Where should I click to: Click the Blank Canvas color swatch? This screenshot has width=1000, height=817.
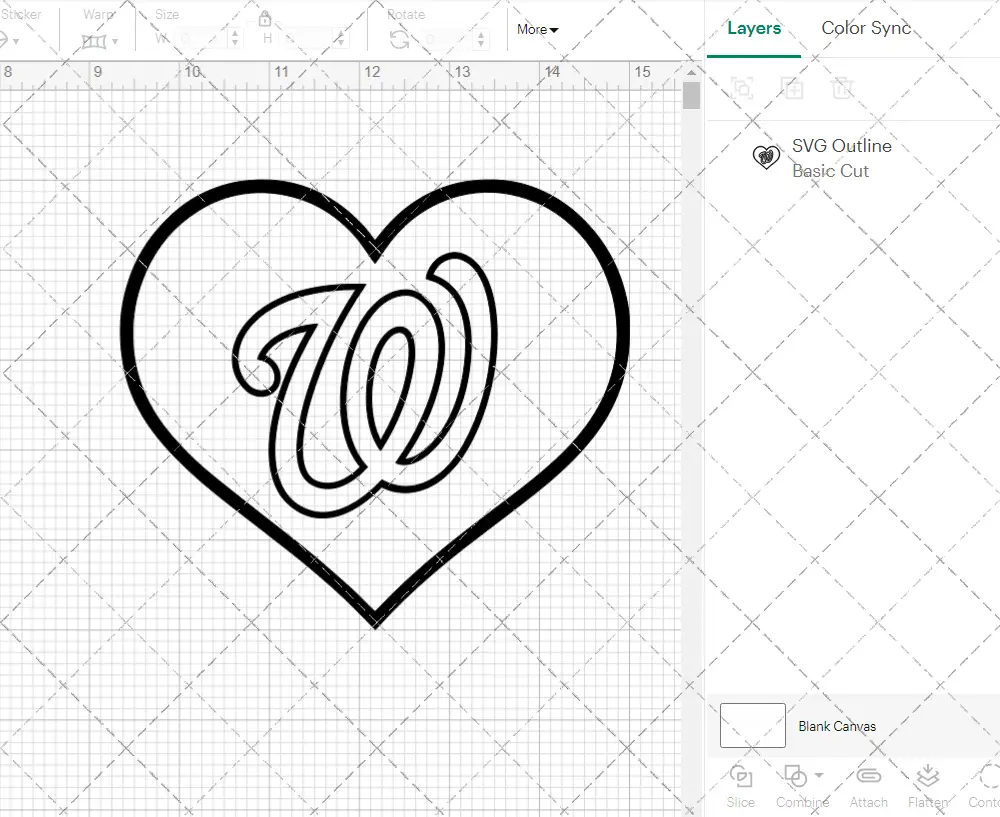click(x=752, y=725)
